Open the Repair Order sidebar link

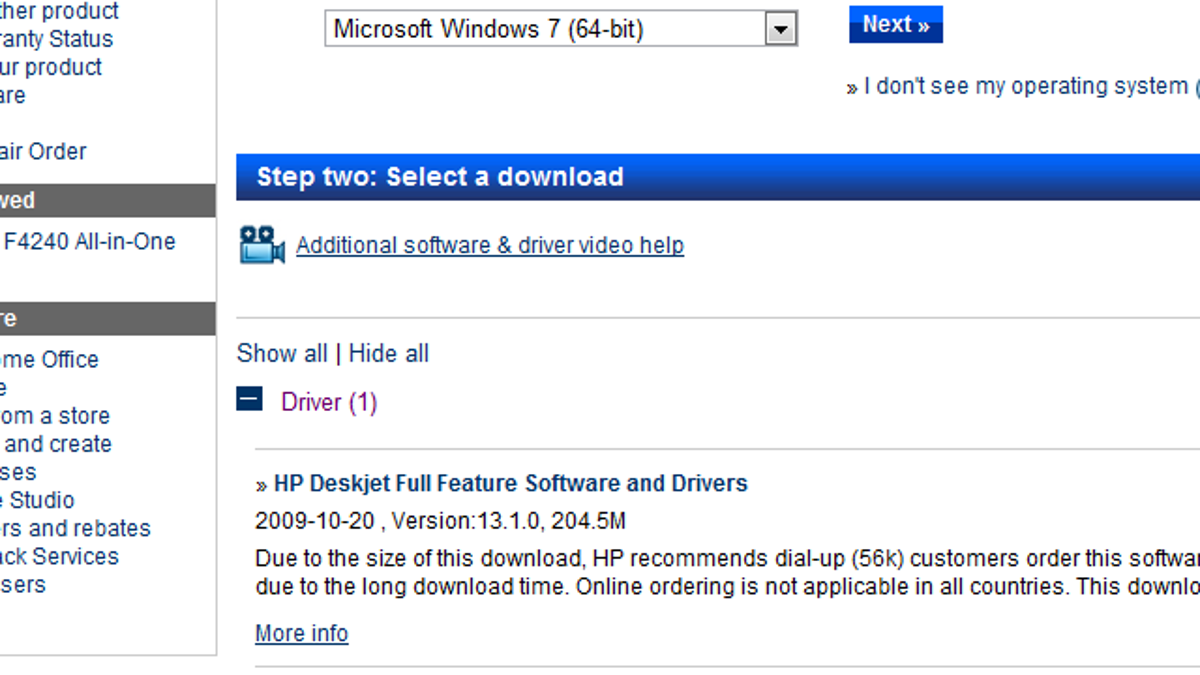(x=43, y=151)
